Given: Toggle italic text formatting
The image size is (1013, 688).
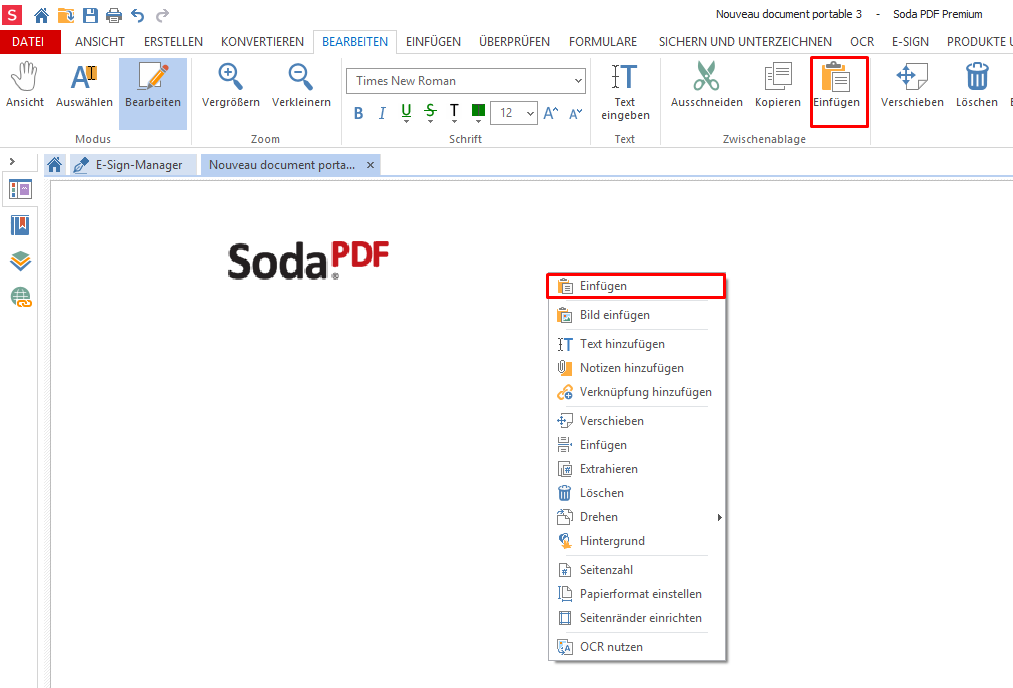Looking at the screenshot, I should point(382,113).
